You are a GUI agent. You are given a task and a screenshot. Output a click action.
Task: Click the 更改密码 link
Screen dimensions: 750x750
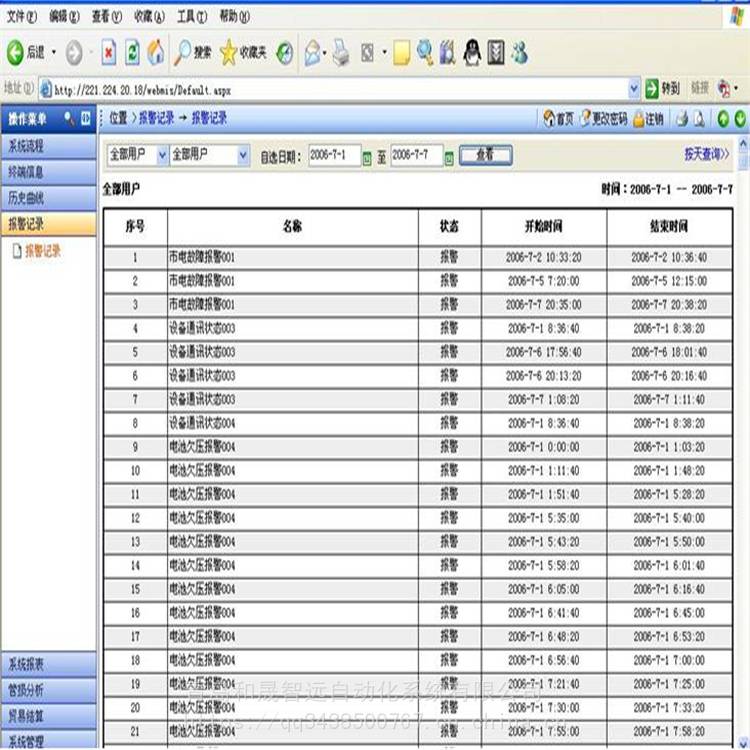pyautogui.click(x=604, y=119)
